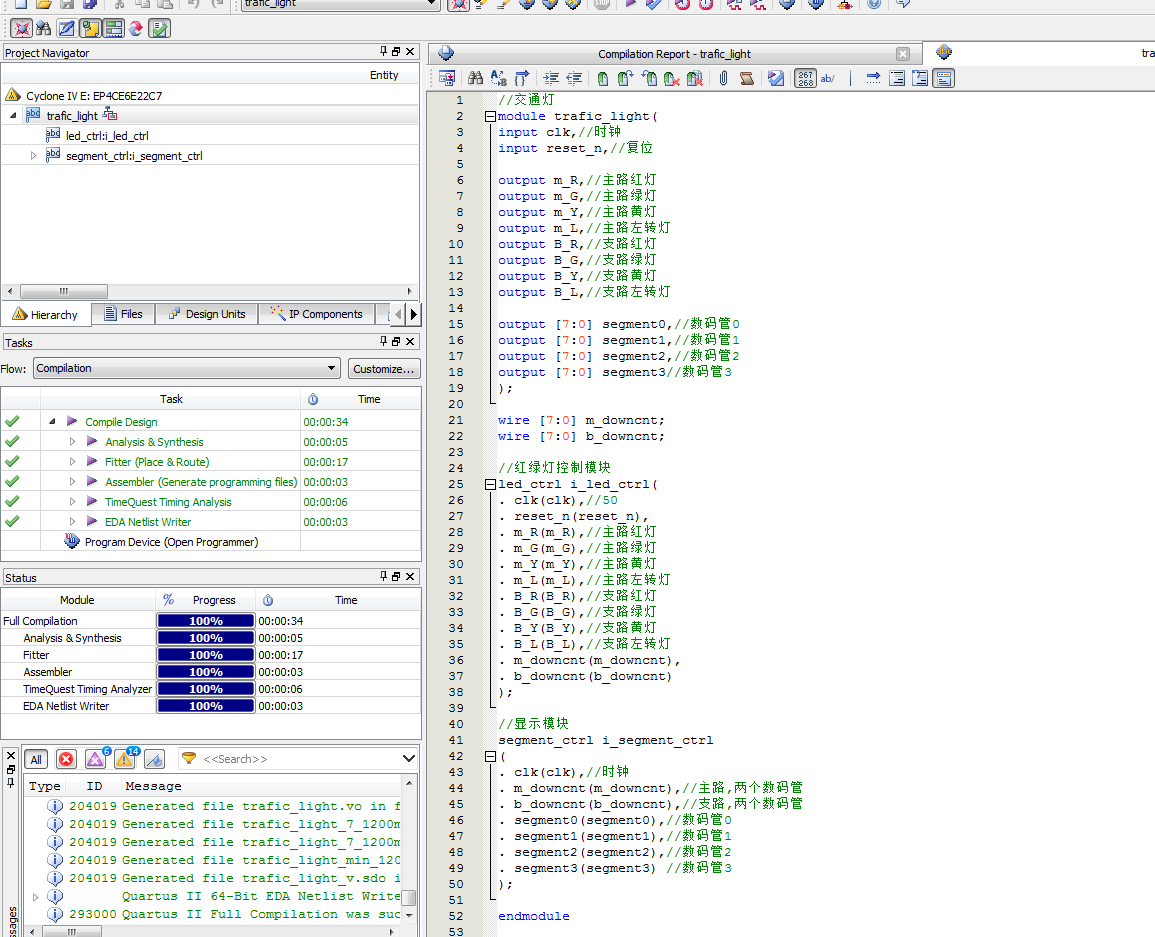Click the red-blue refresh arrows icon in second toolbar
1155x937 pixels.
(x=136, y=28)
